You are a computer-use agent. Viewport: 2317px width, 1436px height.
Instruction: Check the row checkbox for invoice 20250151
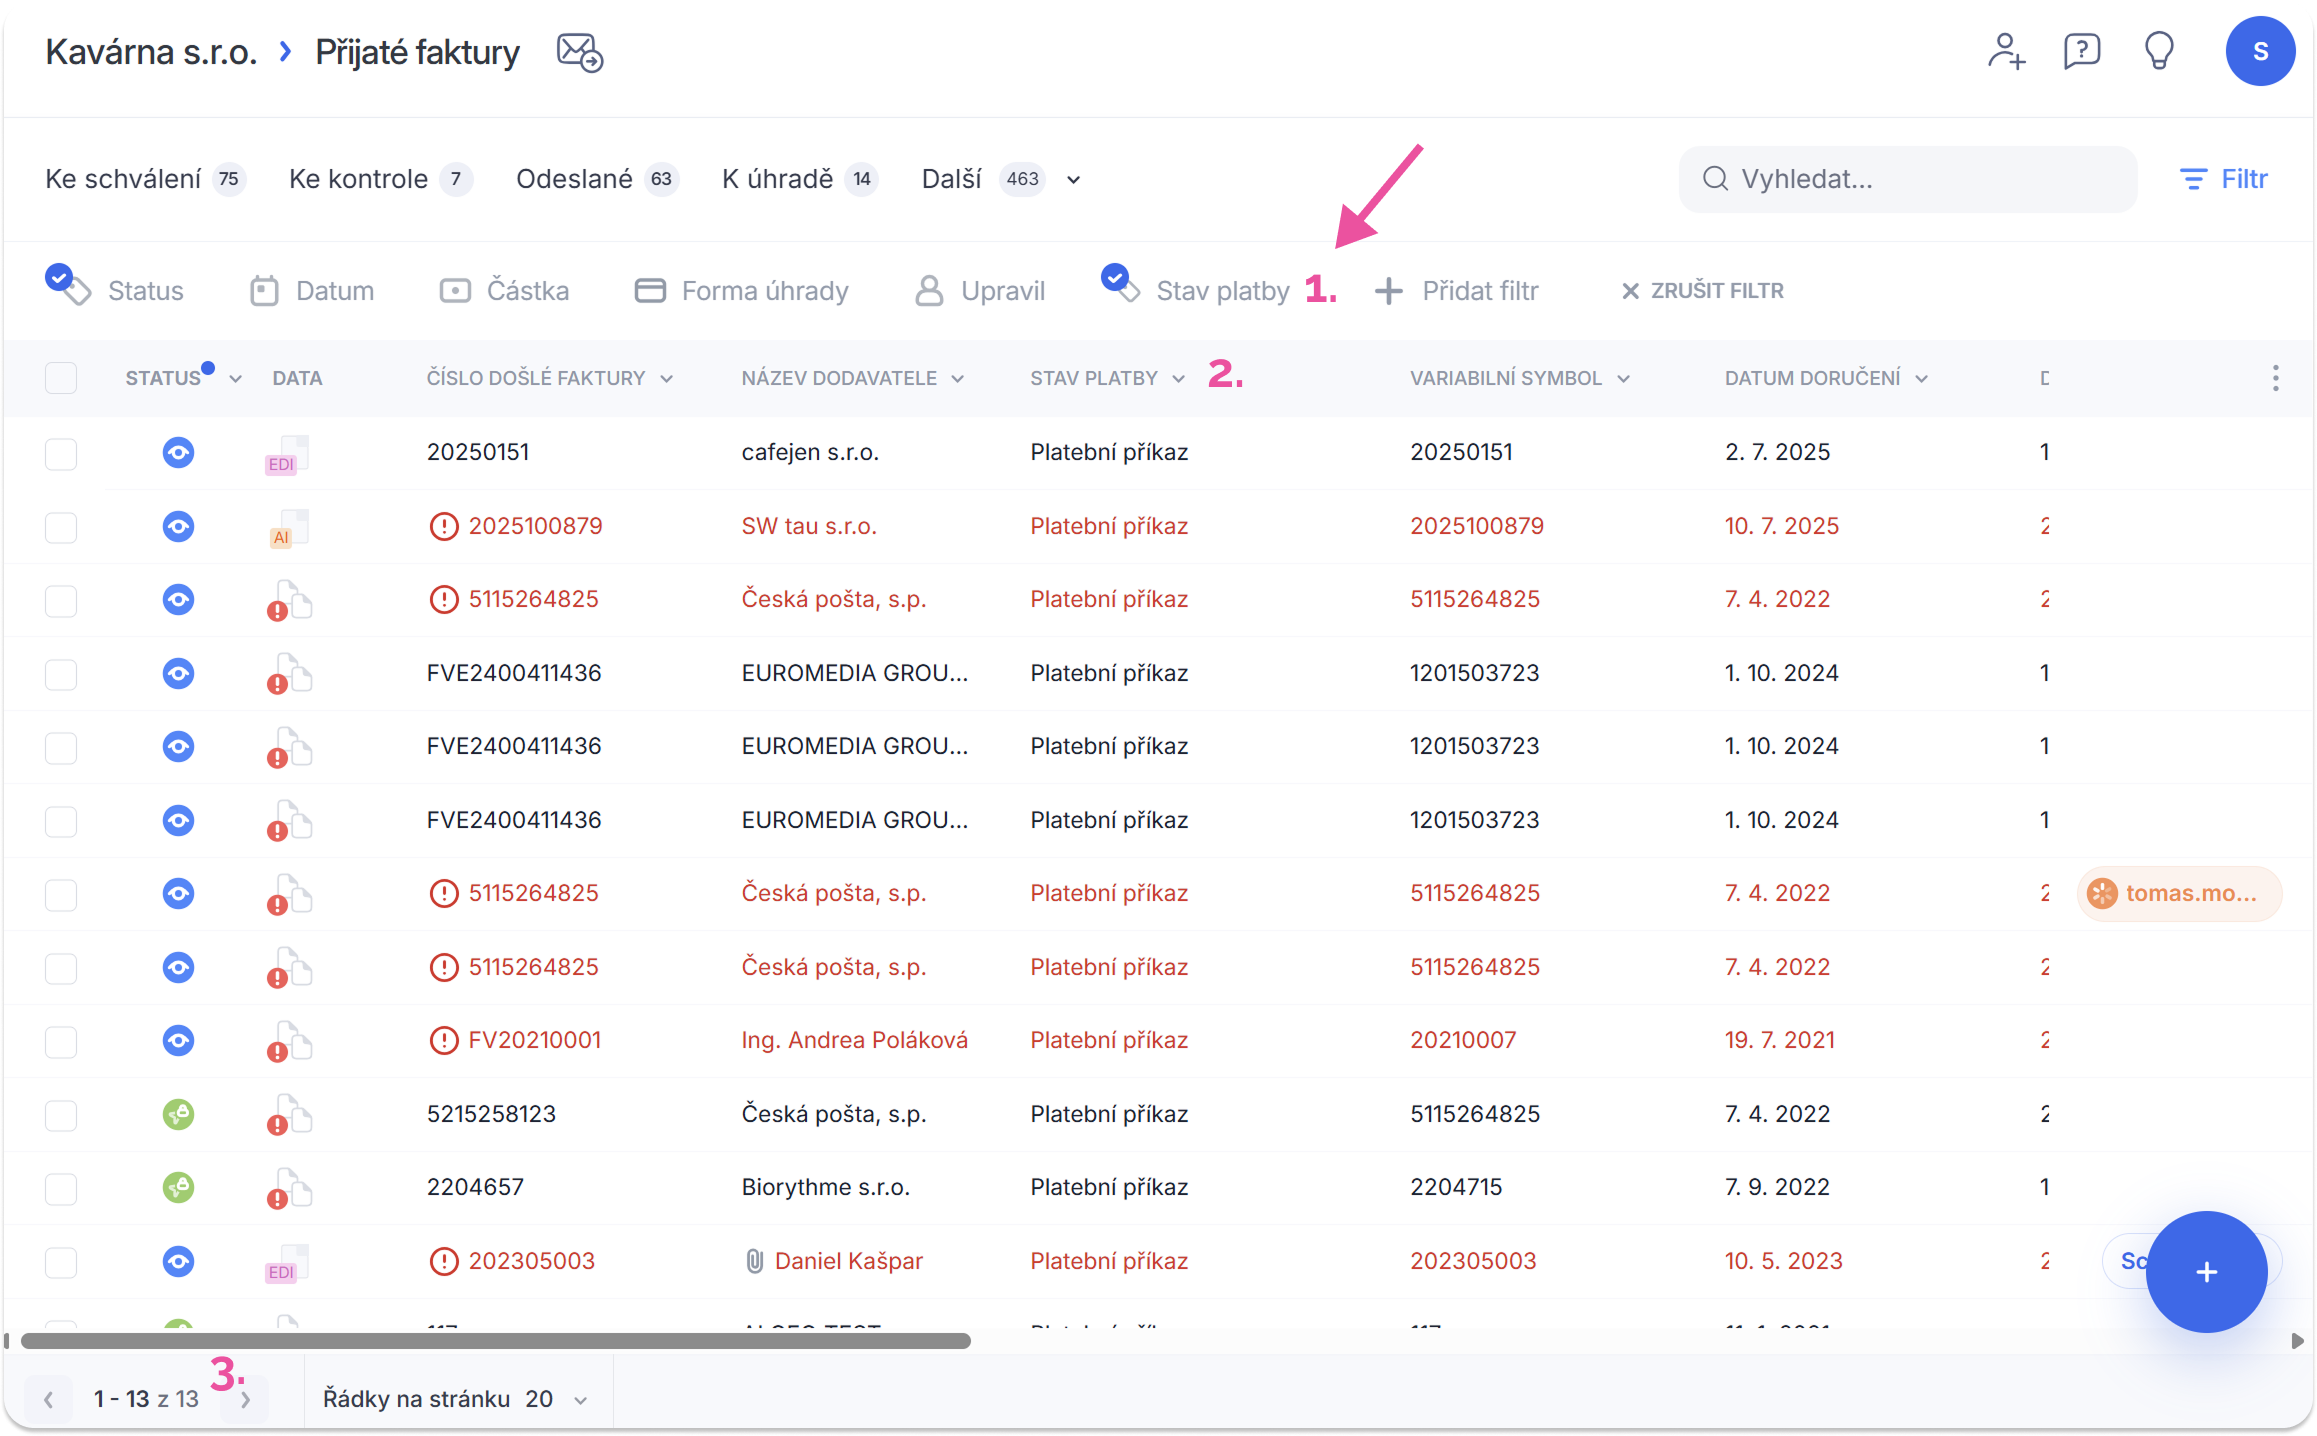click(x=61, y=453)
